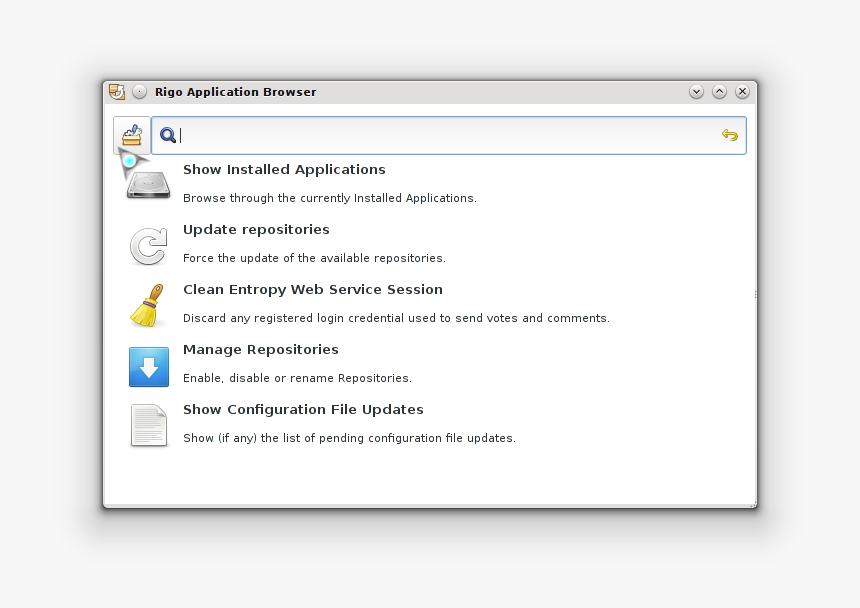The width and height of the screenshot is (860, 608).
Task: Focus the application search text field
Action: click(450, 135)
